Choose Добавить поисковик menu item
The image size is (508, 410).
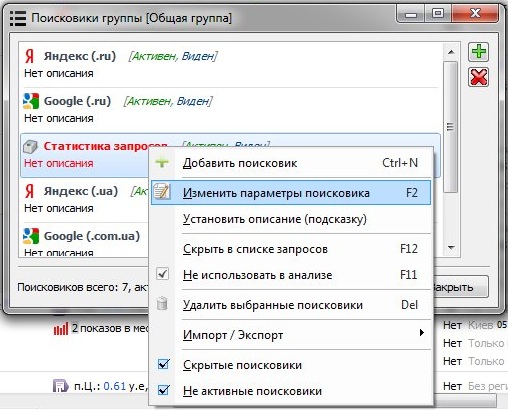291,163
